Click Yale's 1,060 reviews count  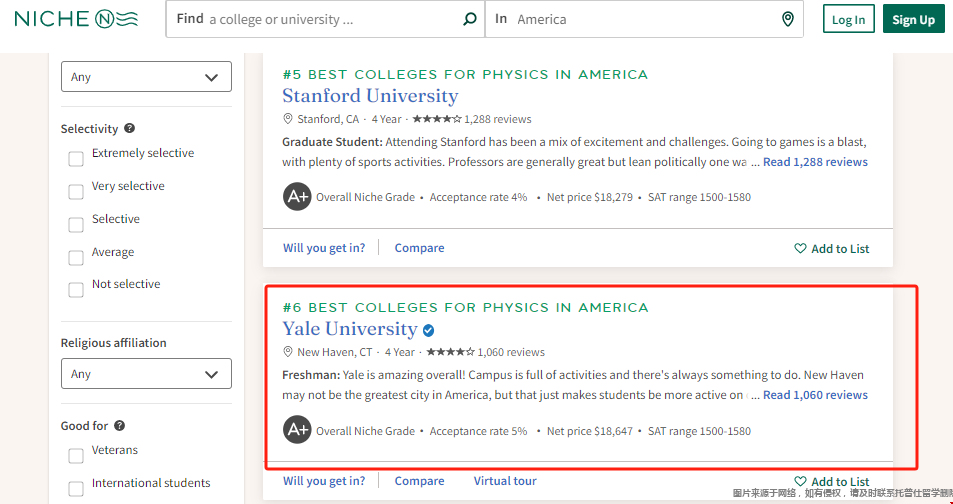click(511, 352)
